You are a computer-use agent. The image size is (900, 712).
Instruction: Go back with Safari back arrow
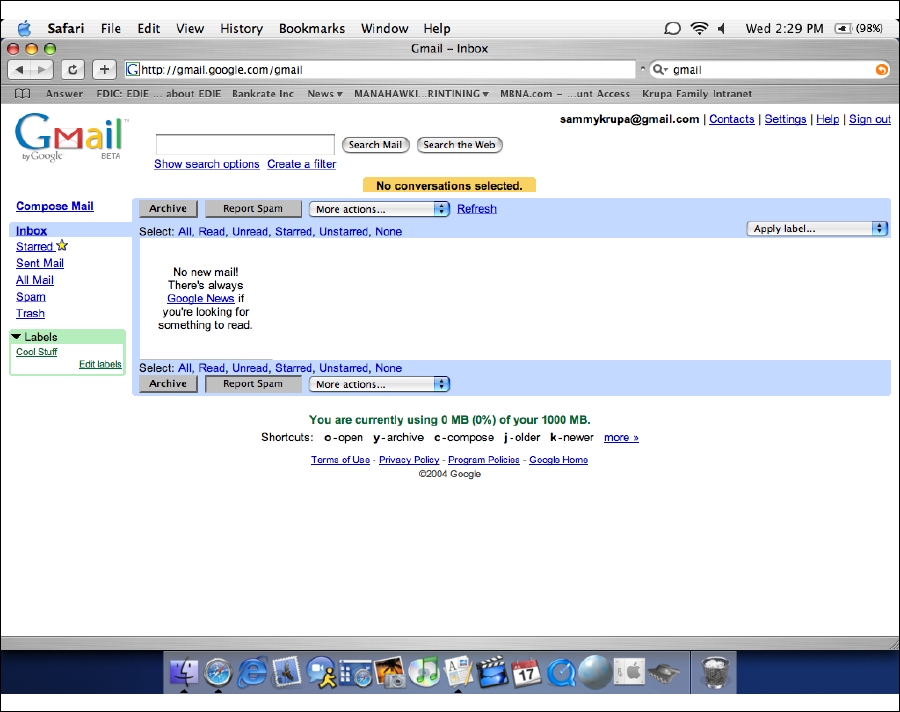pyautogui.click(x=20, y=69)
